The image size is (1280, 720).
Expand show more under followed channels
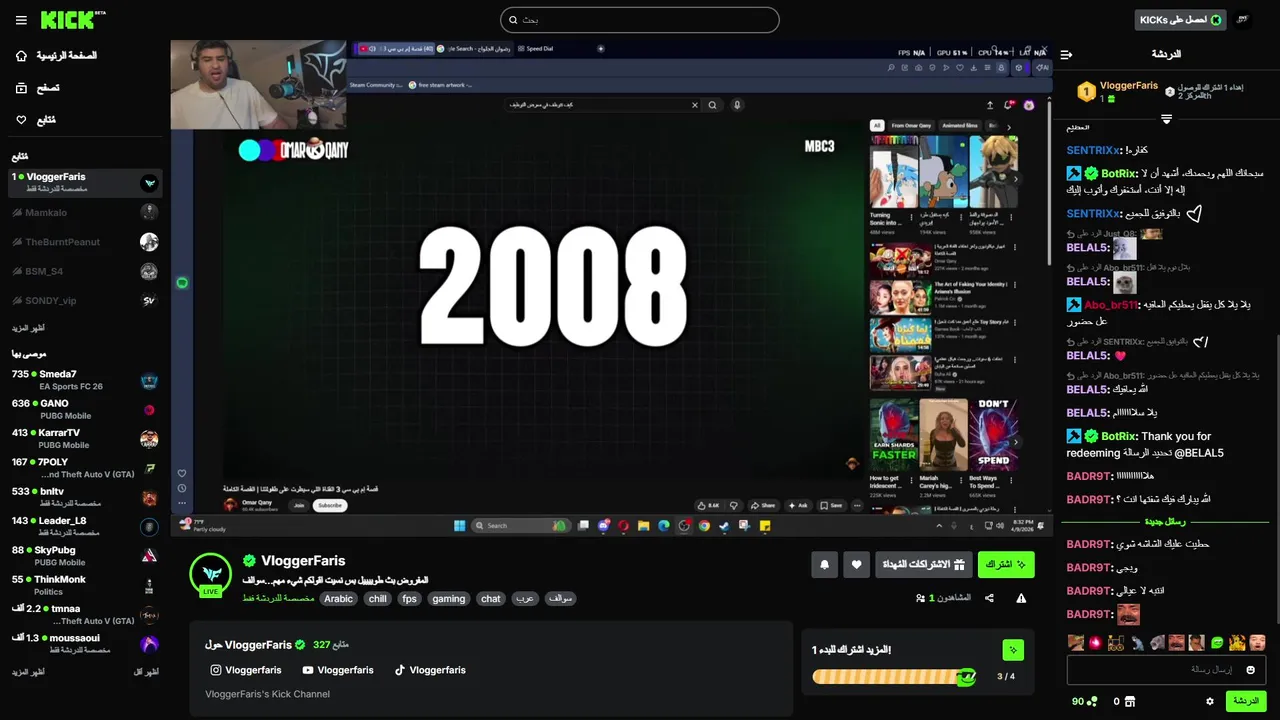pos(28,328)
